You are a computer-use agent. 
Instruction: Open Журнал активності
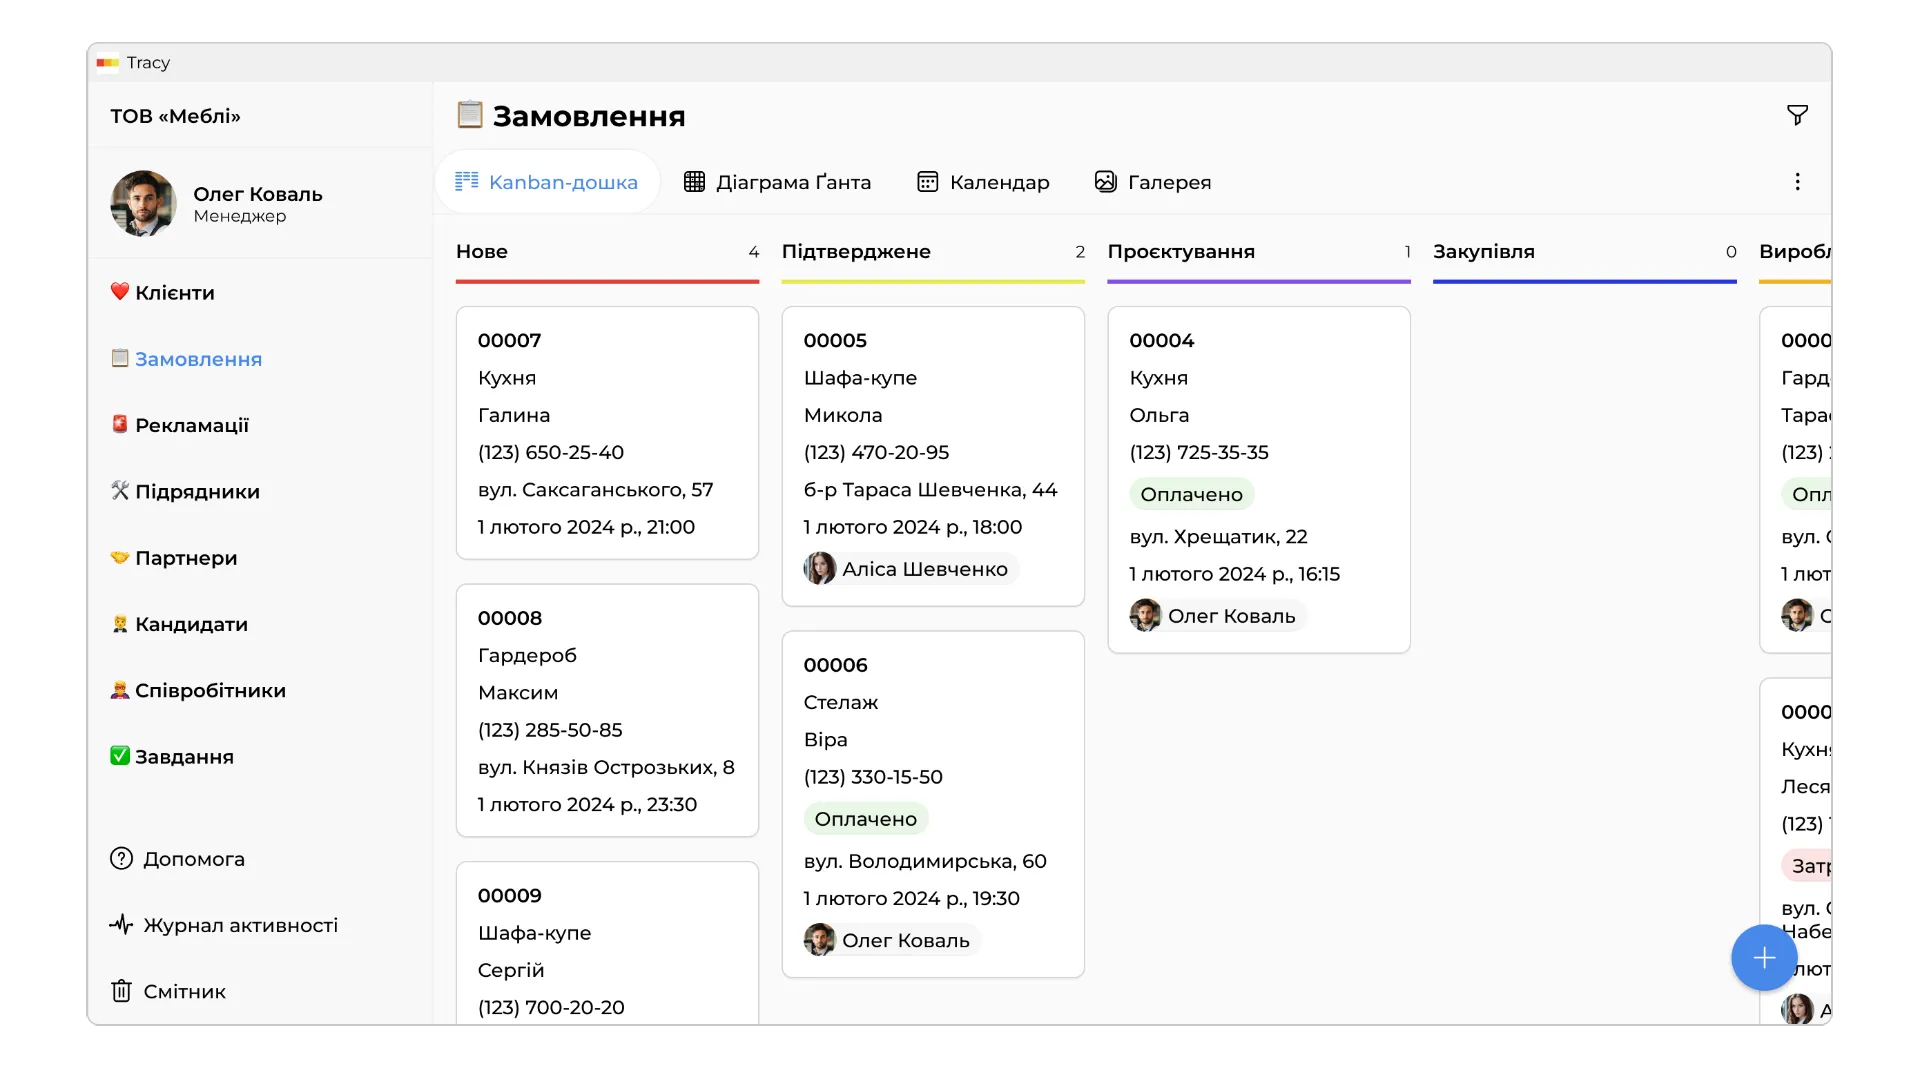(241, 925)
